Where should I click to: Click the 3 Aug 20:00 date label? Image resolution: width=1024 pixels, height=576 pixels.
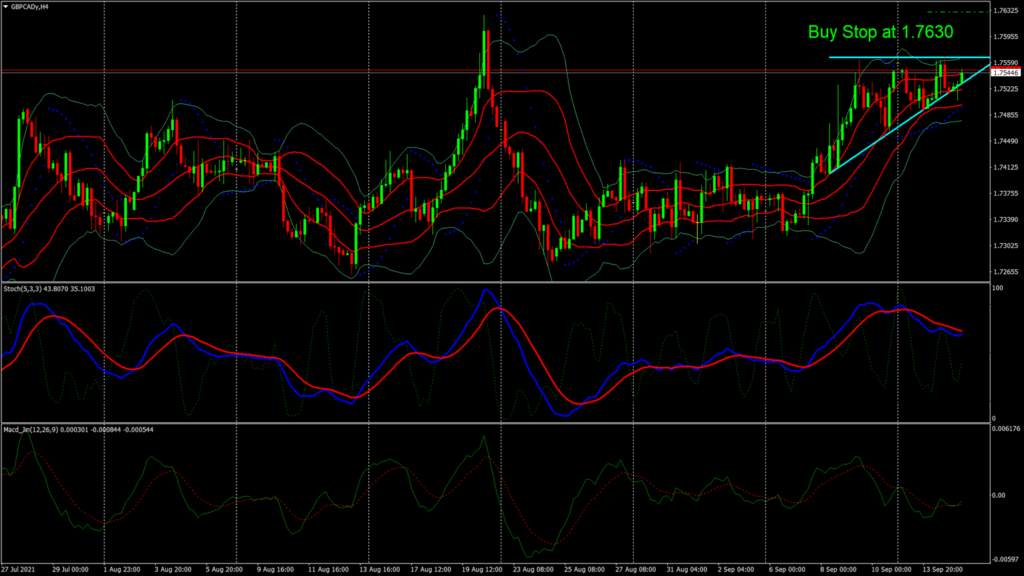[x=173, y=569]
